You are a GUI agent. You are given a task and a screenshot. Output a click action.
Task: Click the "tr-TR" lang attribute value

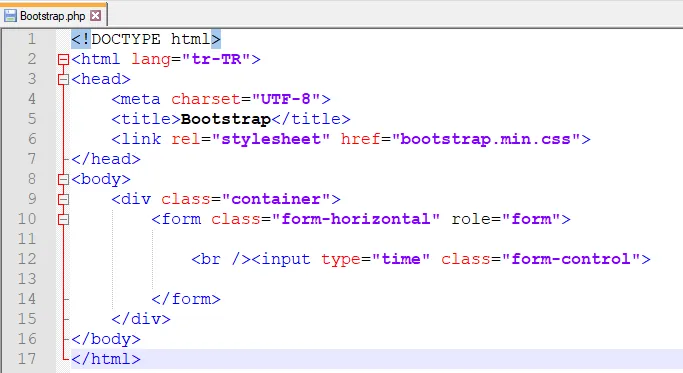pyautogui.click(x=216, y=59)
